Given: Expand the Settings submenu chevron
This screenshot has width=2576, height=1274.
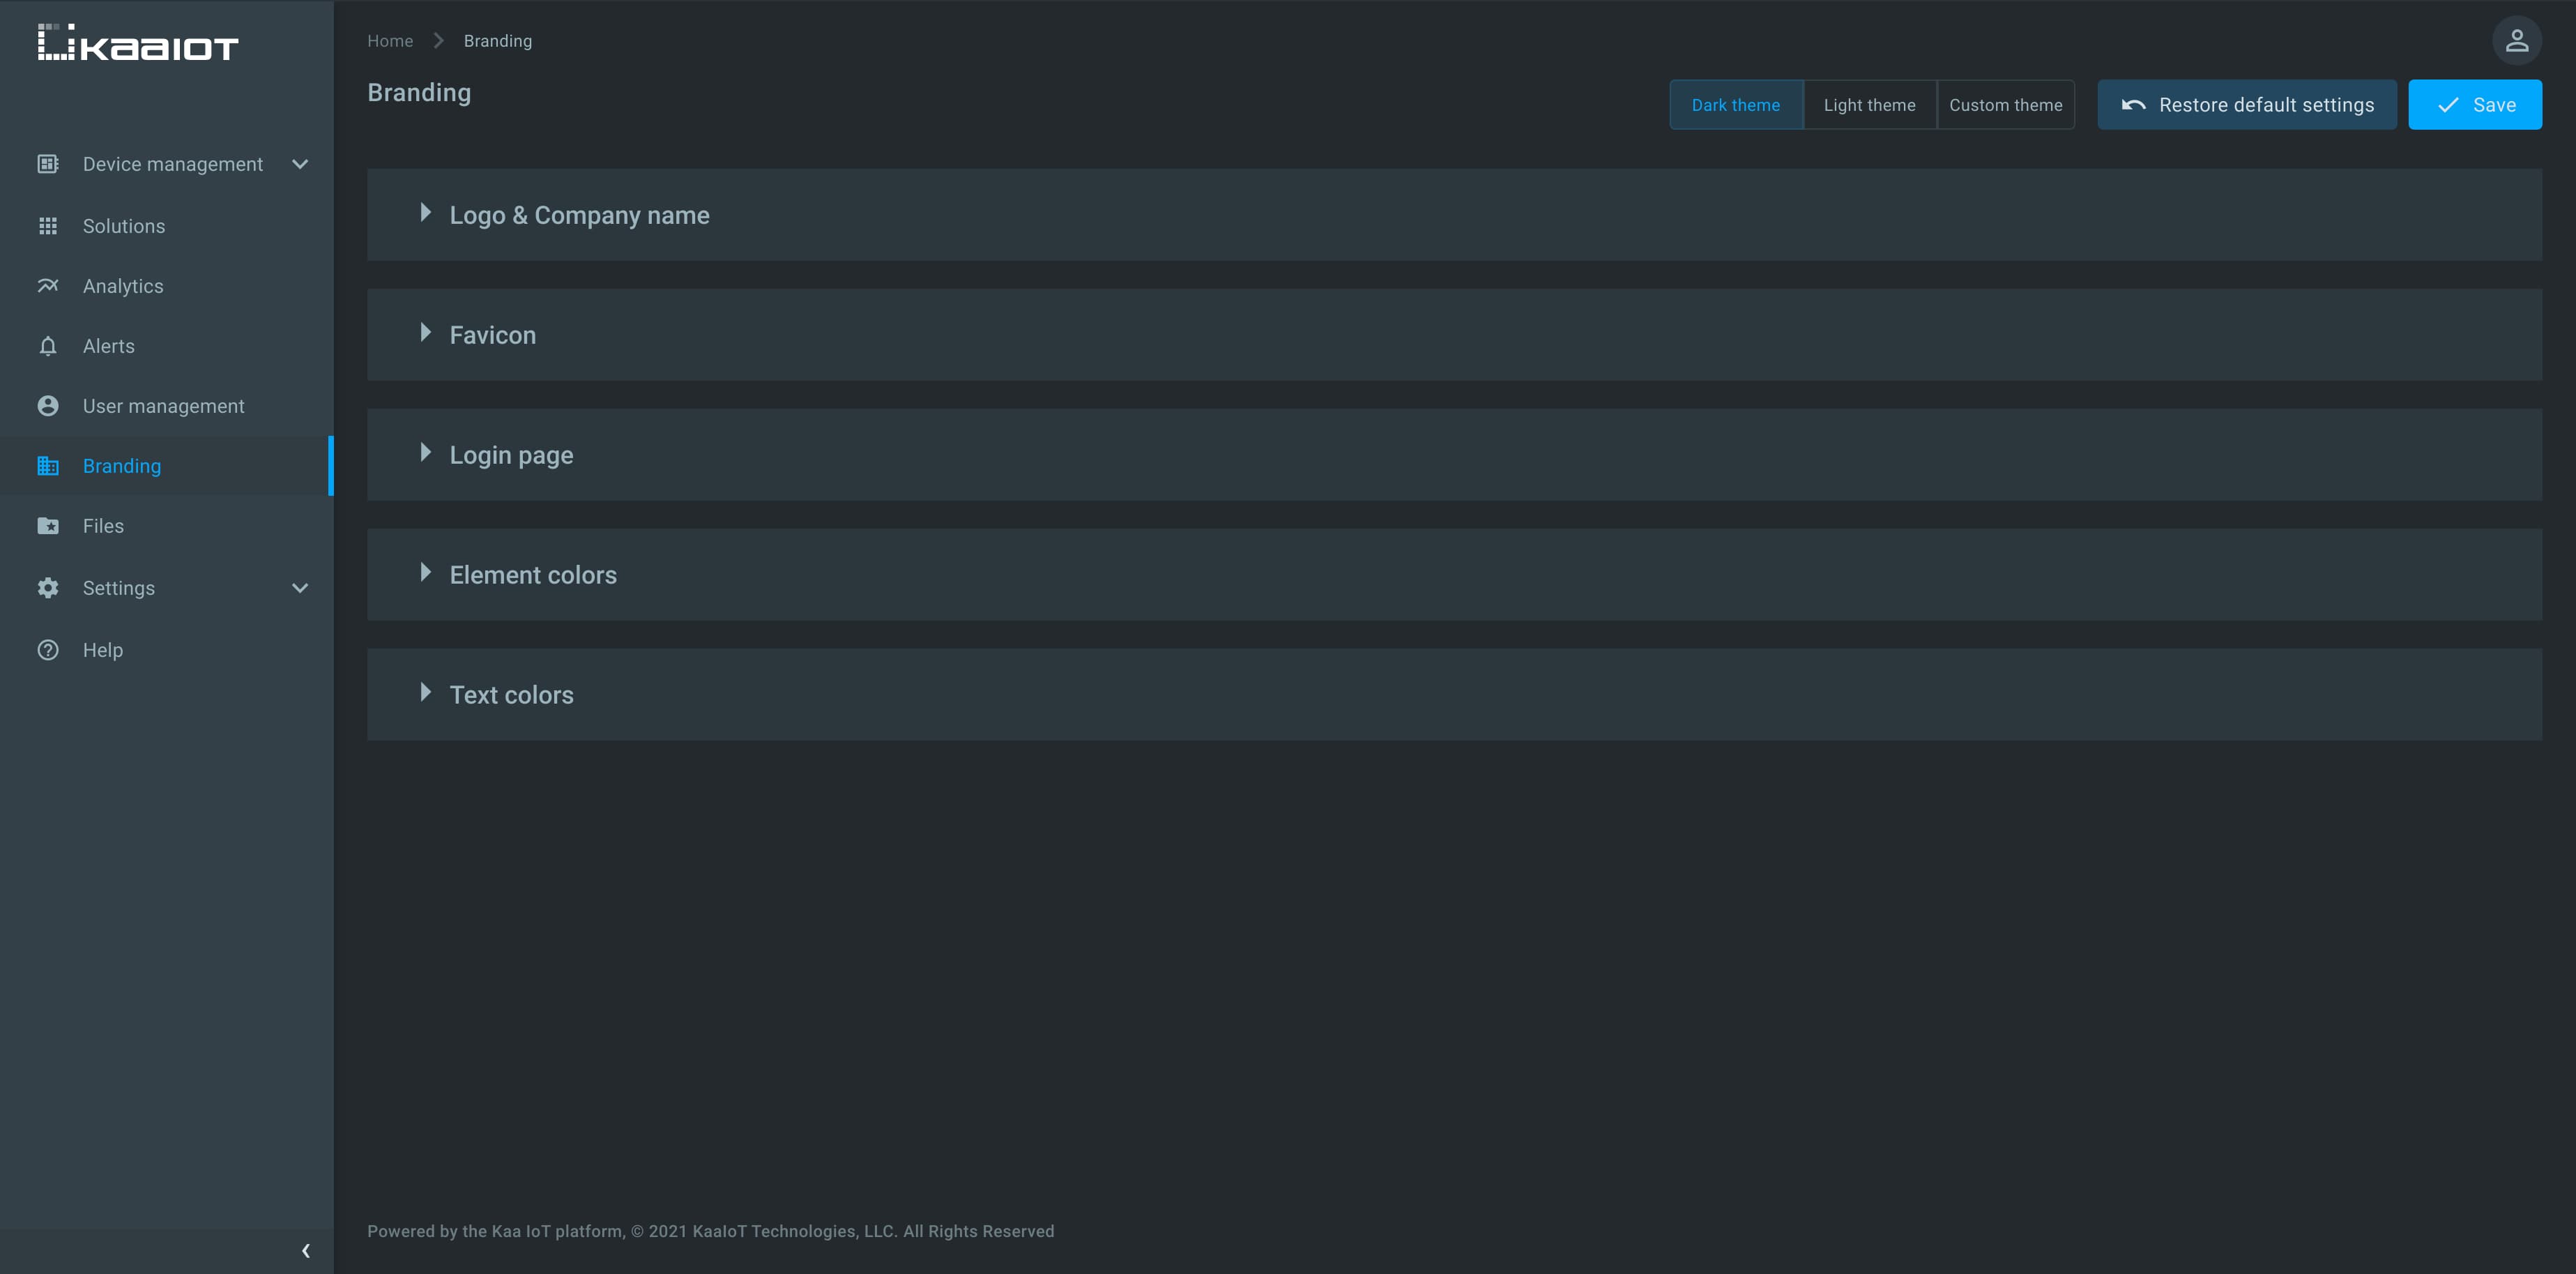Looking at the screenshot, I should click(300, 588).
